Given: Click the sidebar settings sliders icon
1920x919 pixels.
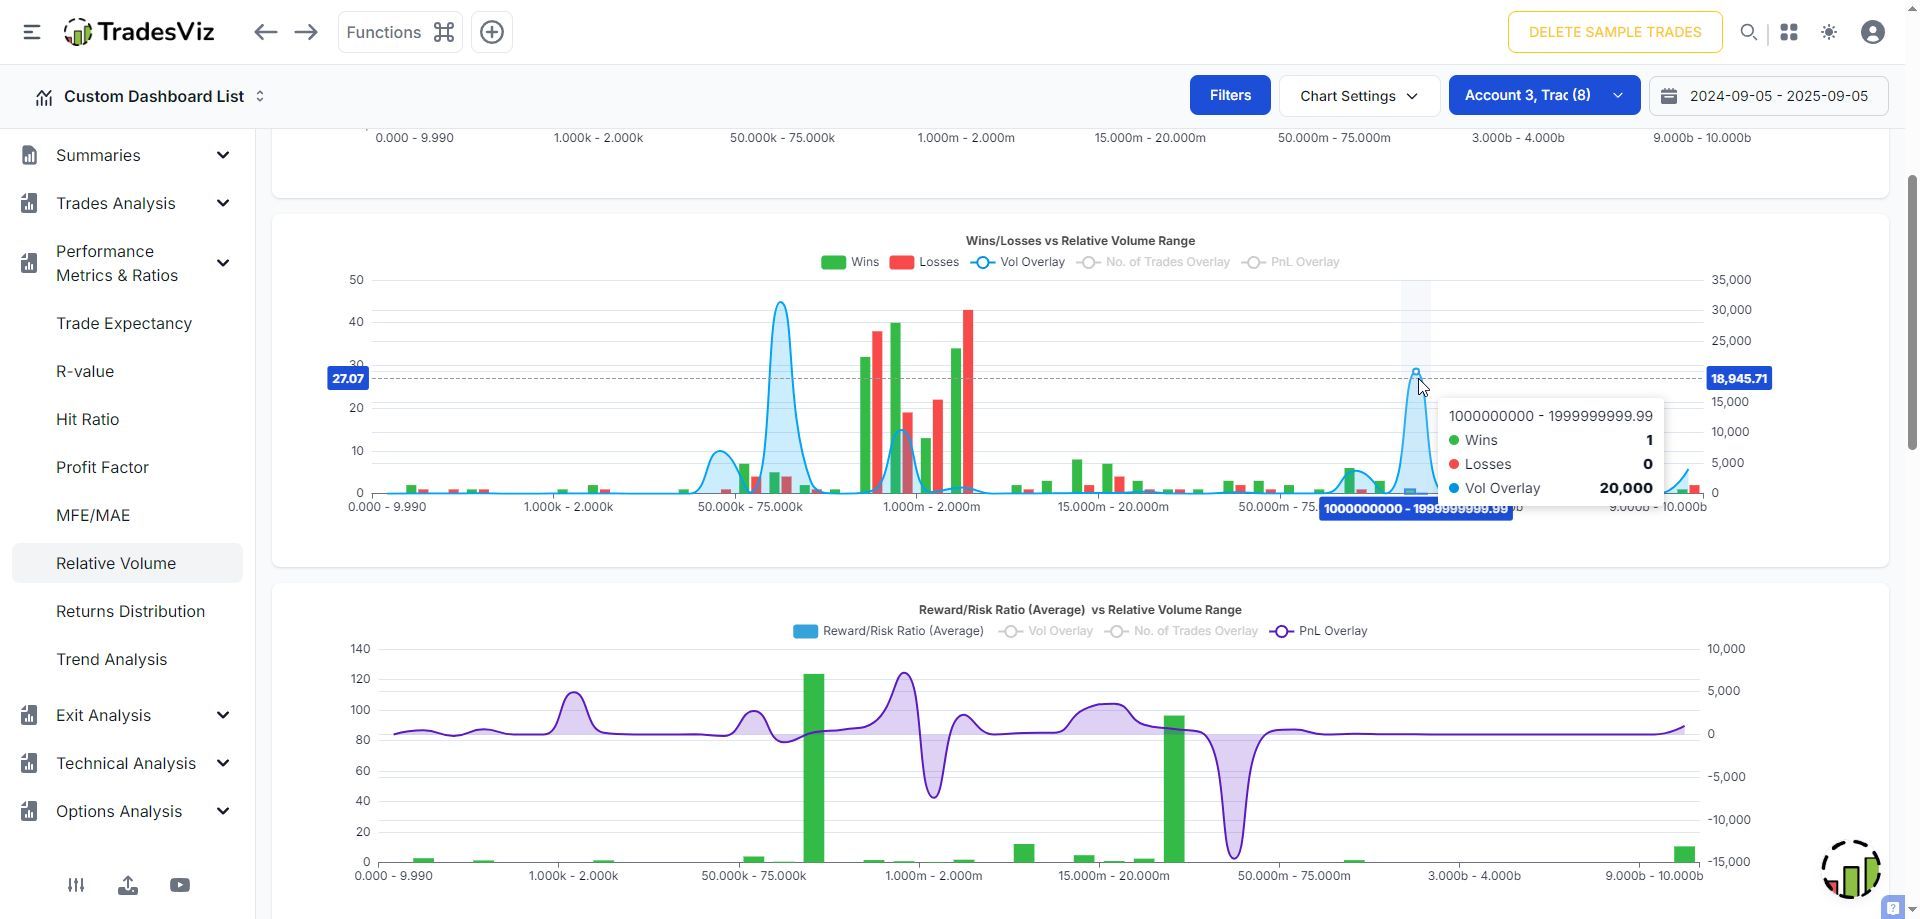Looking at the screenshot, I should point(76,885).
